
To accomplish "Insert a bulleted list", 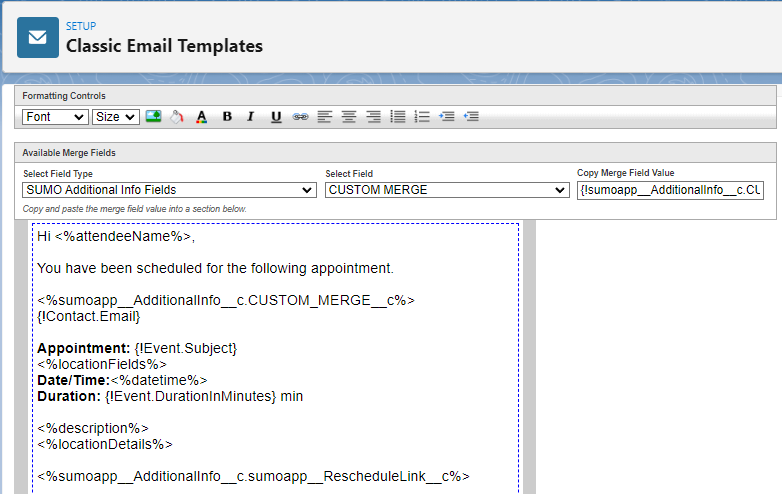I will tap(398, 117).
